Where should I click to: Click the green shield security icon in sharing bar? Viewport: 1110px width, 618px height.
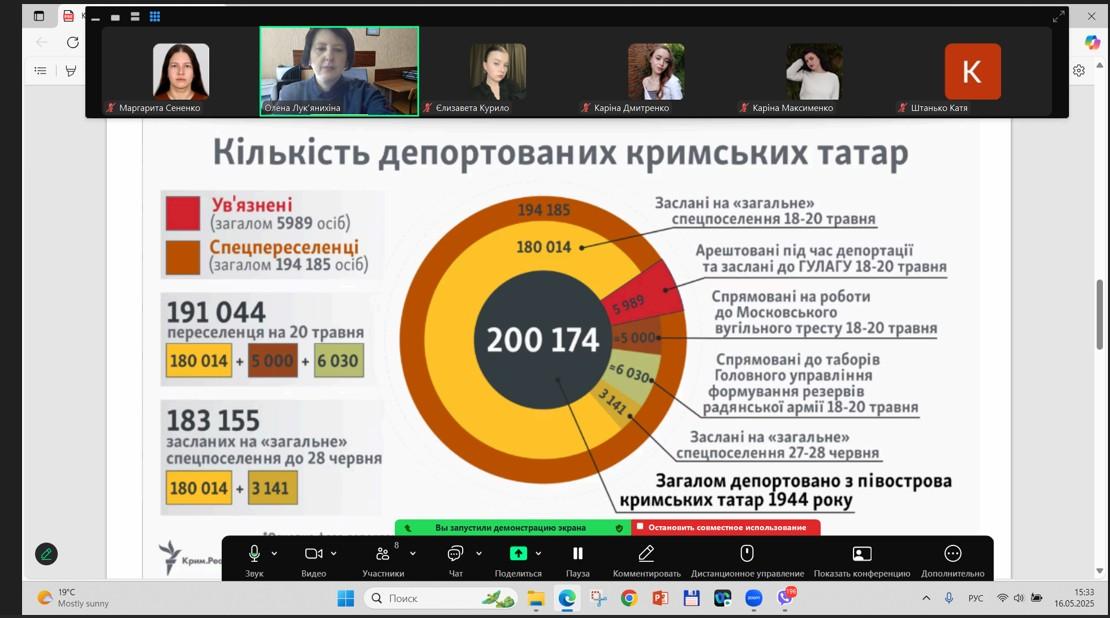(x=619, y=527)
